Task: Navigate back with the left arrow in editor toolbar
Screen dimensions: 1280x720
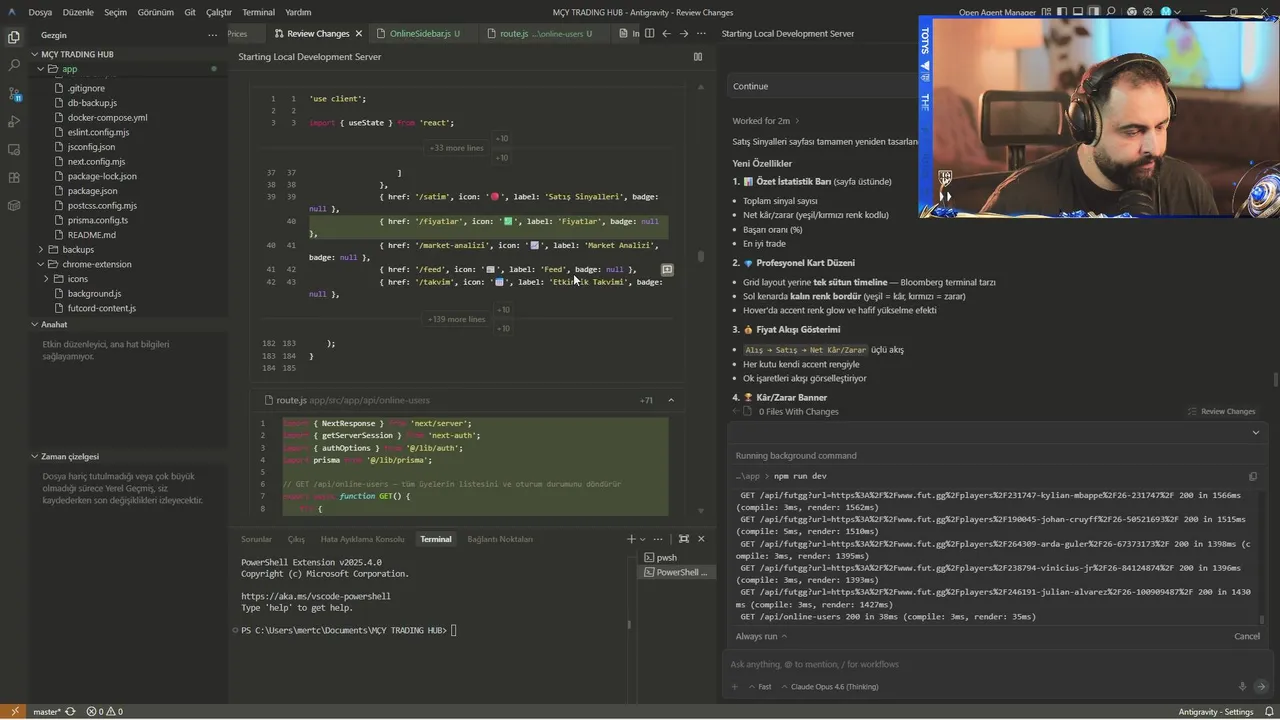Action: pos(666,33)
